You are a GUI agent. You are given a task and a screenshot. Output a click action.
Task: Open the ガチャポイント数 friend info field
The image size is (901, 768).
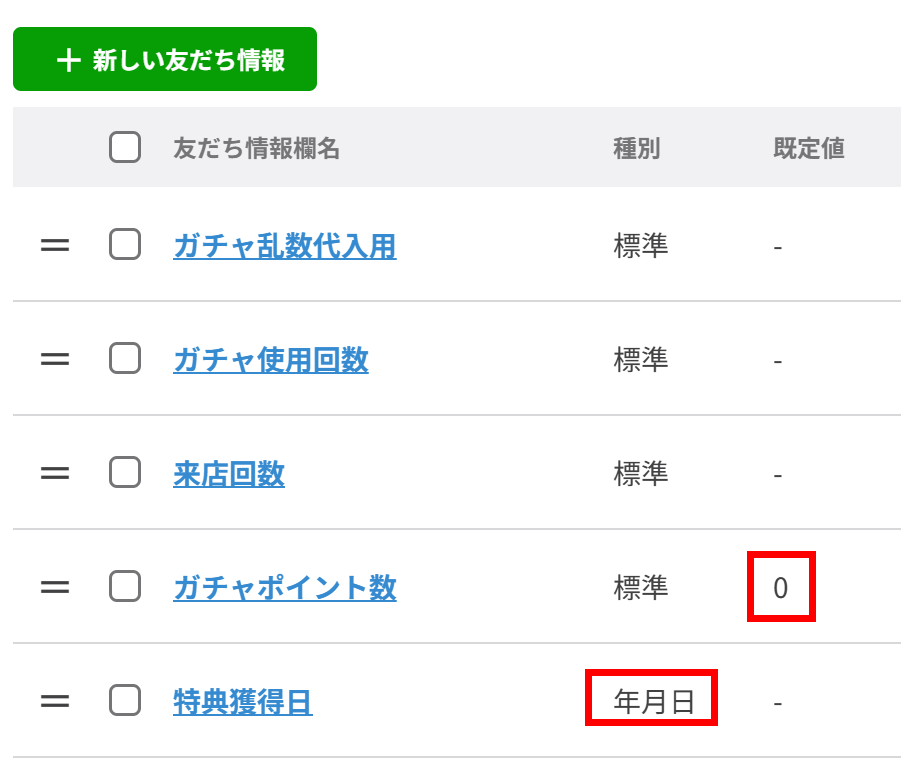pyautogui.click(x=284, y=588)
